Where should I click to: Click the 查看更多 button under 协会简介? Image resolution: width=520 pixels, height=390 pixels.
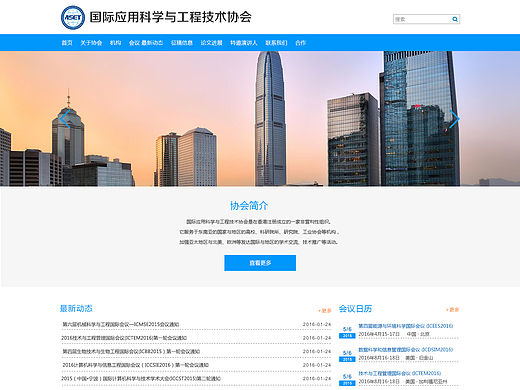[x=260, y=263]
